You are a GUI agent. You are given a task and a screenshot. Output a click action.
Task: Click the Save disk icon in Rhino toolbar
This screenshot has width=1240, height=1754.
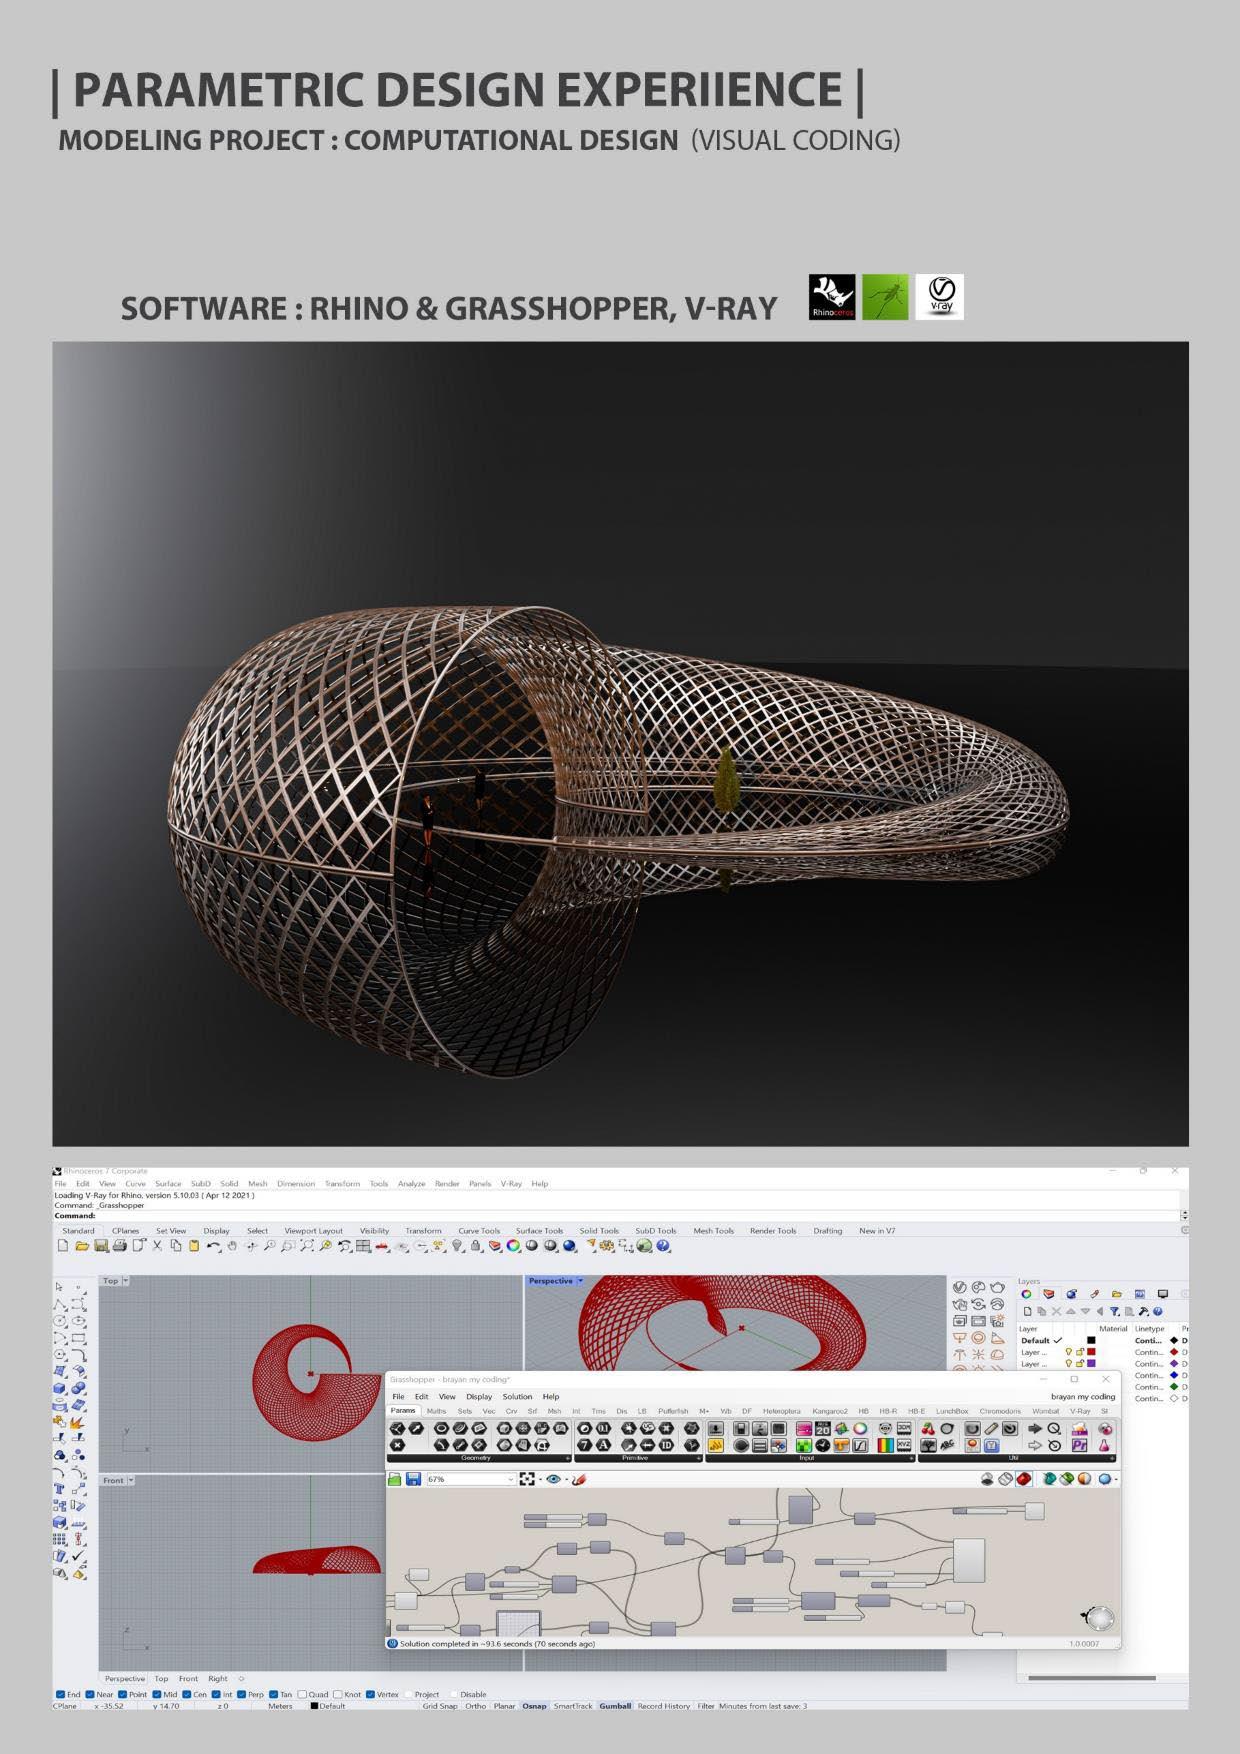click(x=101, y=1245)
